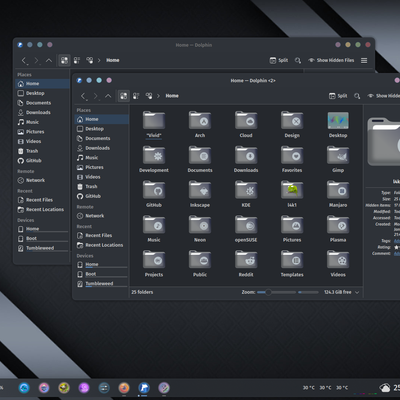Select the Plasma folder icon
This screenshot has height=400, width=400.
[338, 225]
